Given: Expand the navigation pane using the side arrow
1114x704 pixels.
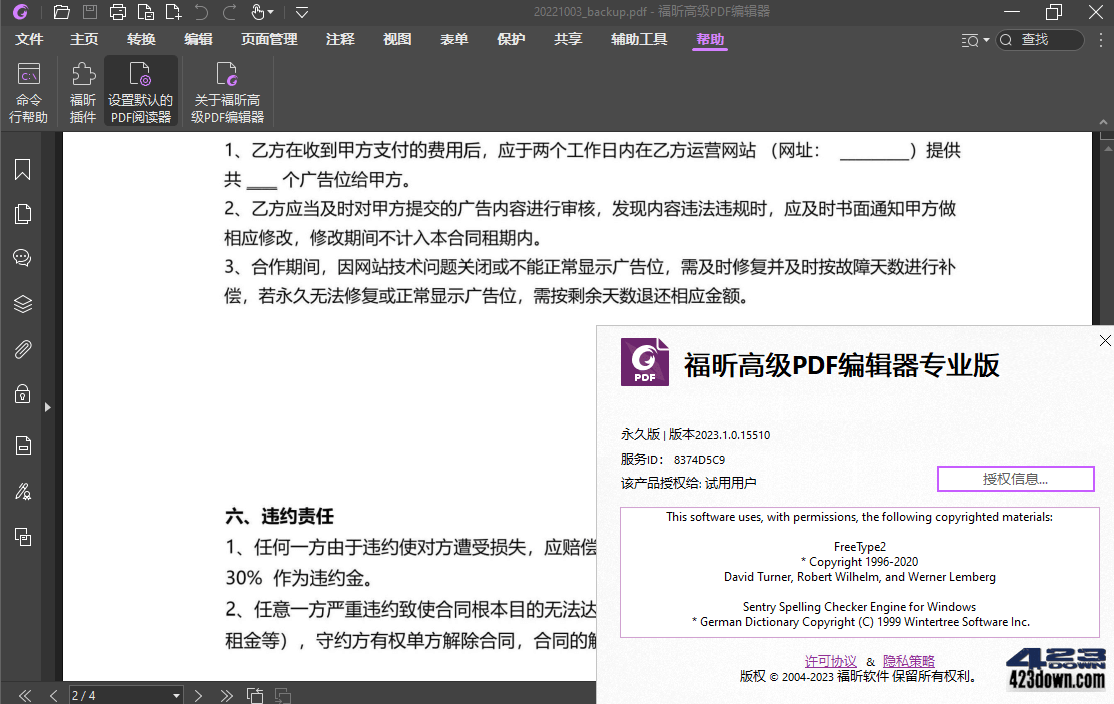Looking at the screenshot, I should pyautogui.click(x=46, y=407).
